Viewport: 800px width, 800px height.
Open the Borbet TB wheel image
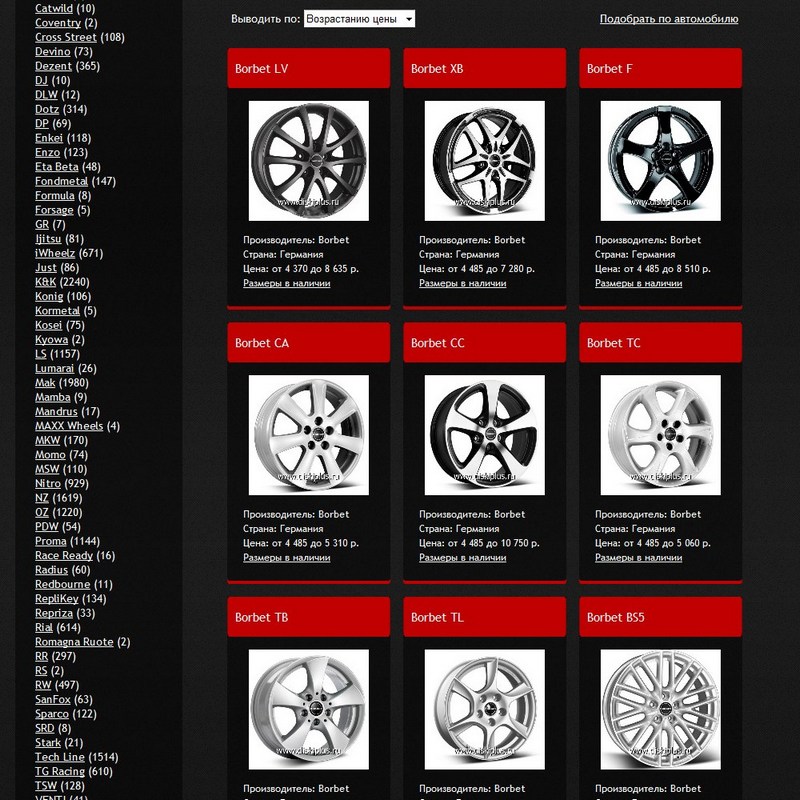tap(309, 709)
